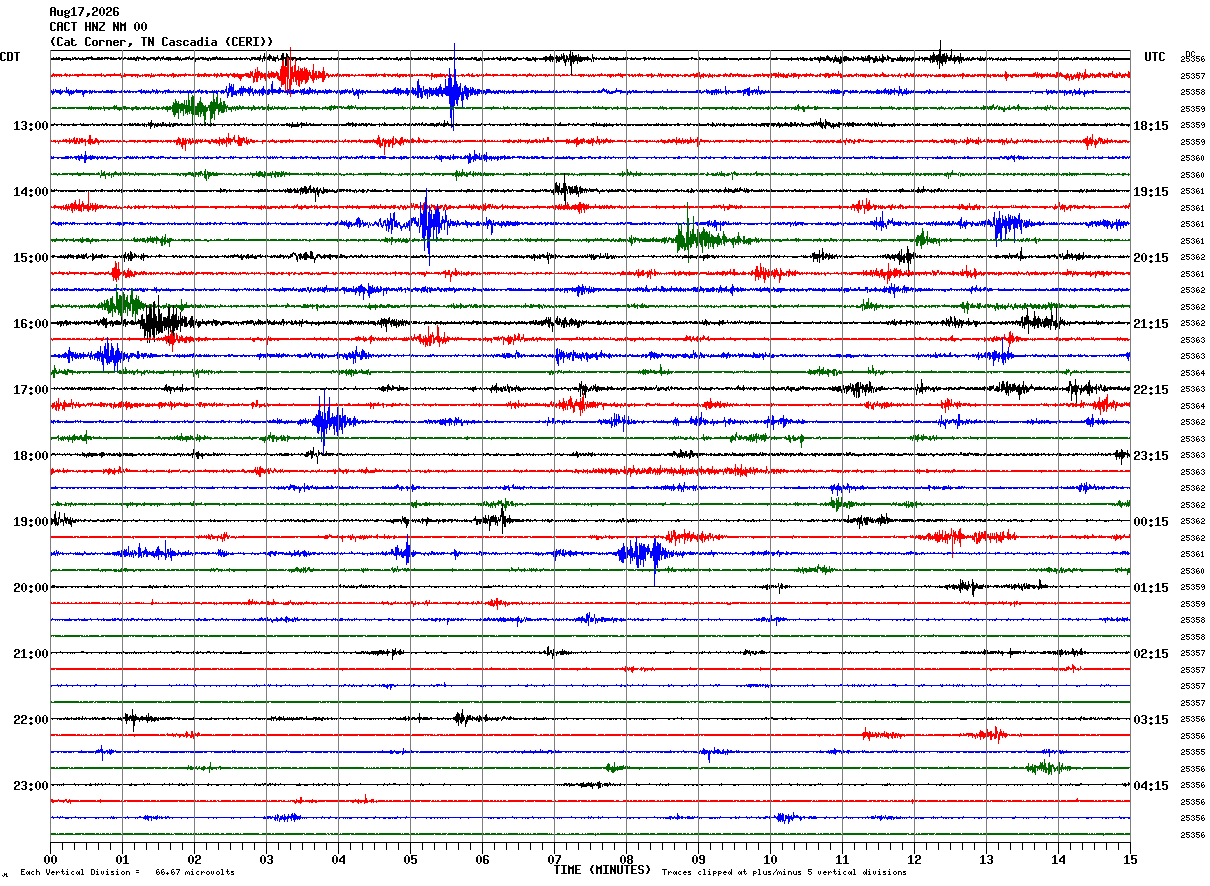Pick minute 09 on the time axis

click(698, 859)
